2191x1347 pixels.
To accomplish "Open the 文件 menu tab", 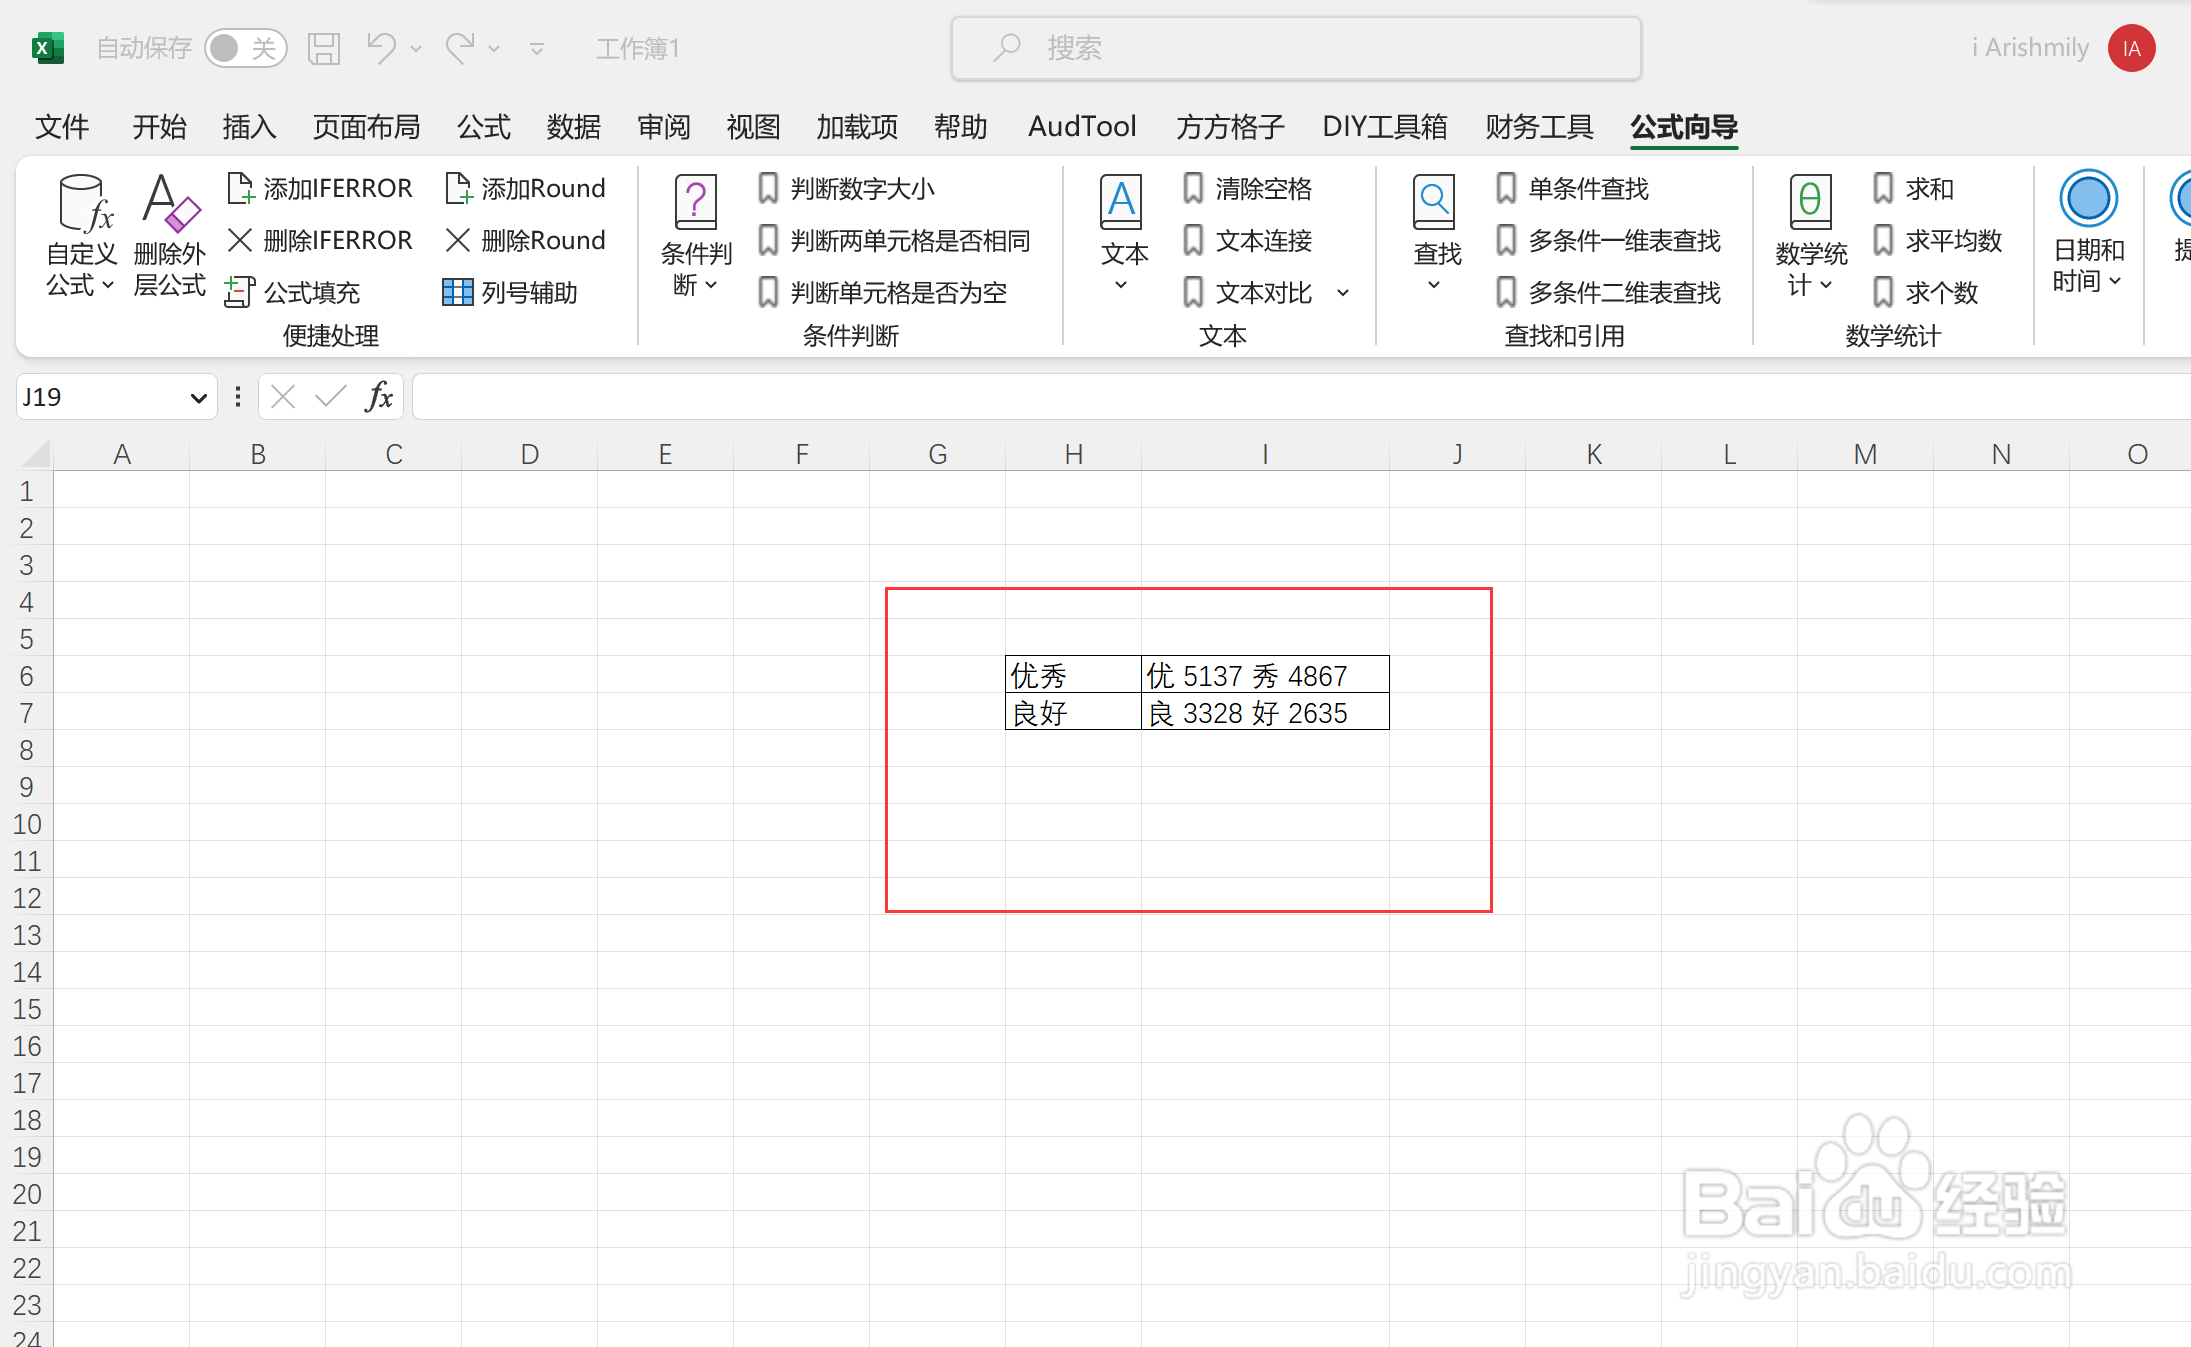I will coord(62,127).
